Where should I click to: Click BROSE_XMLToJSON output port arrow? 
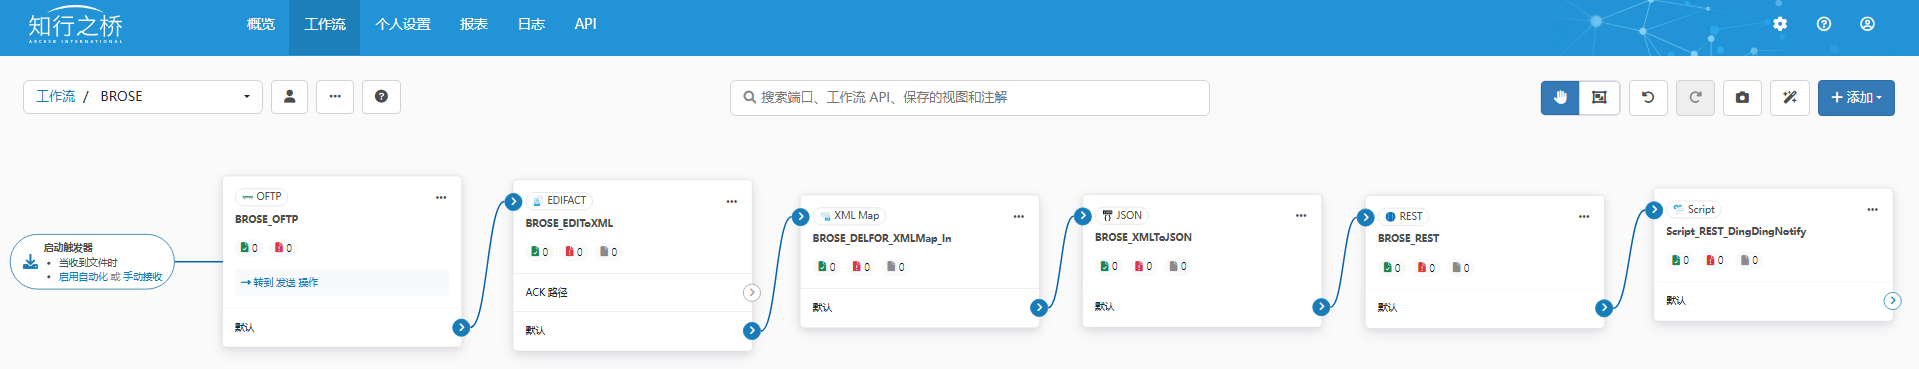(x=1321, y=306)
